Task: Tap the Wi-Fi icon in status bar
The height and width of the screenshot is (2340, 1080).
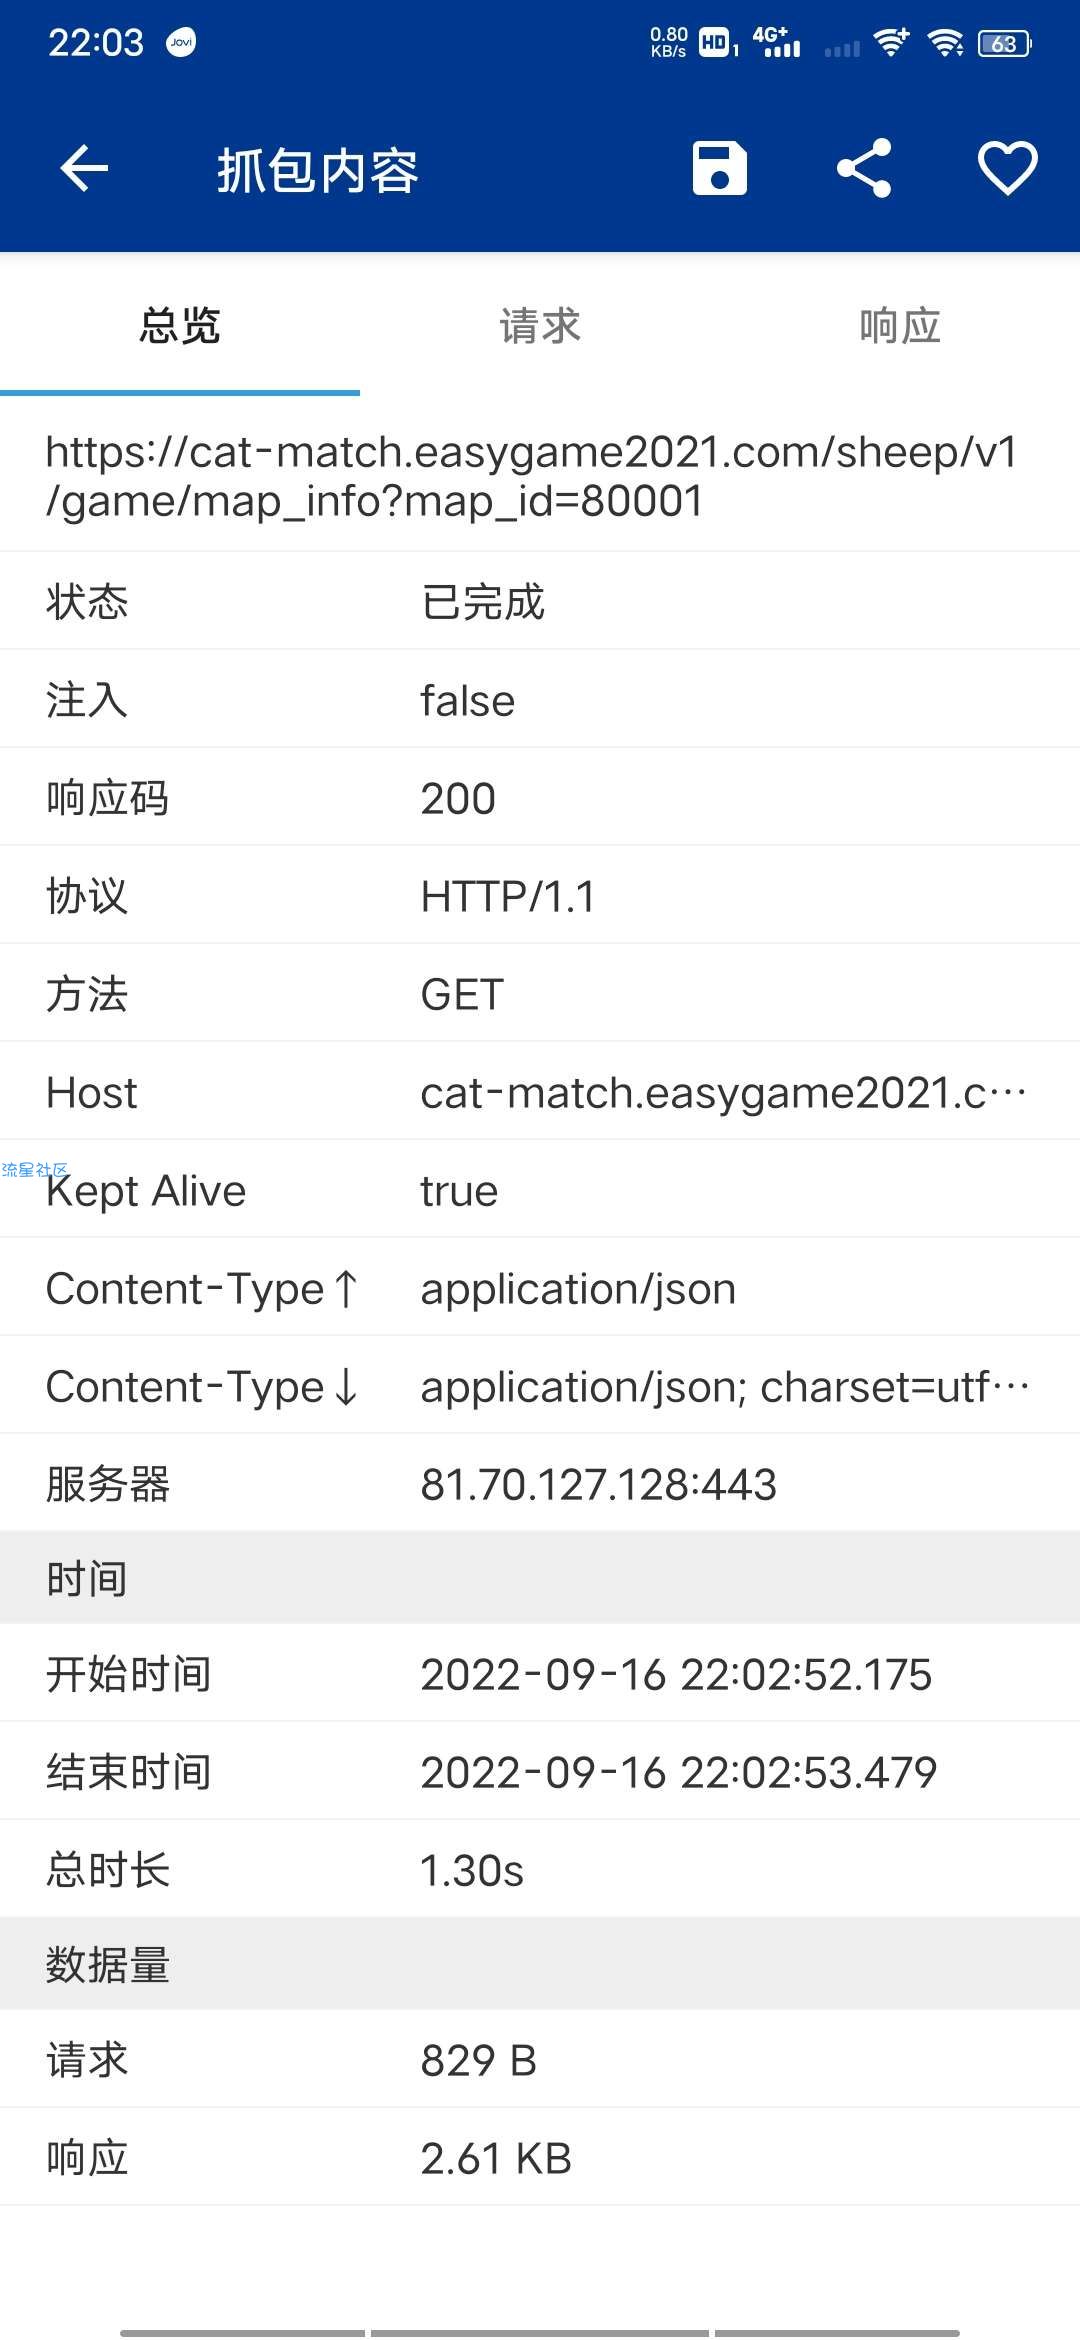Action: (x=945, y=42)
